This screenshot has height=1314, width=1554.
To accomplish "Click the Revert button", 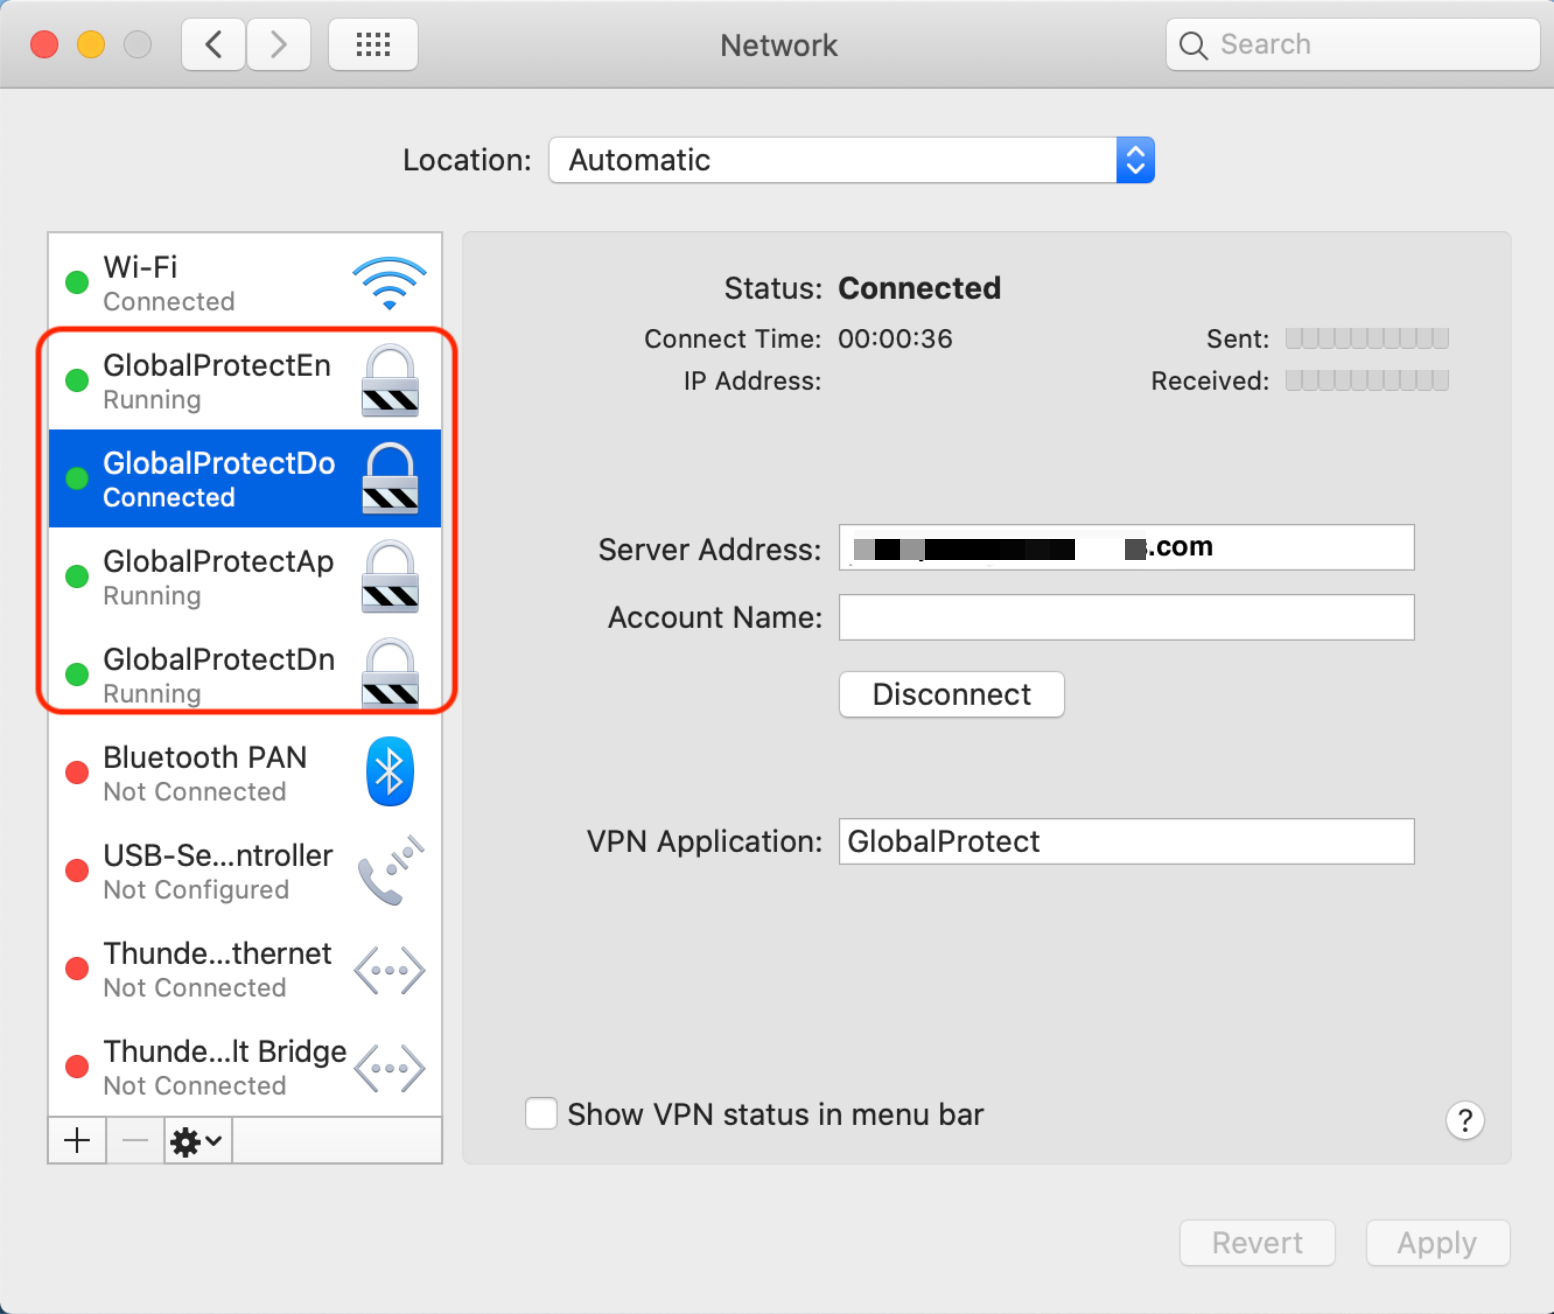I will tap(1257, 1243).
